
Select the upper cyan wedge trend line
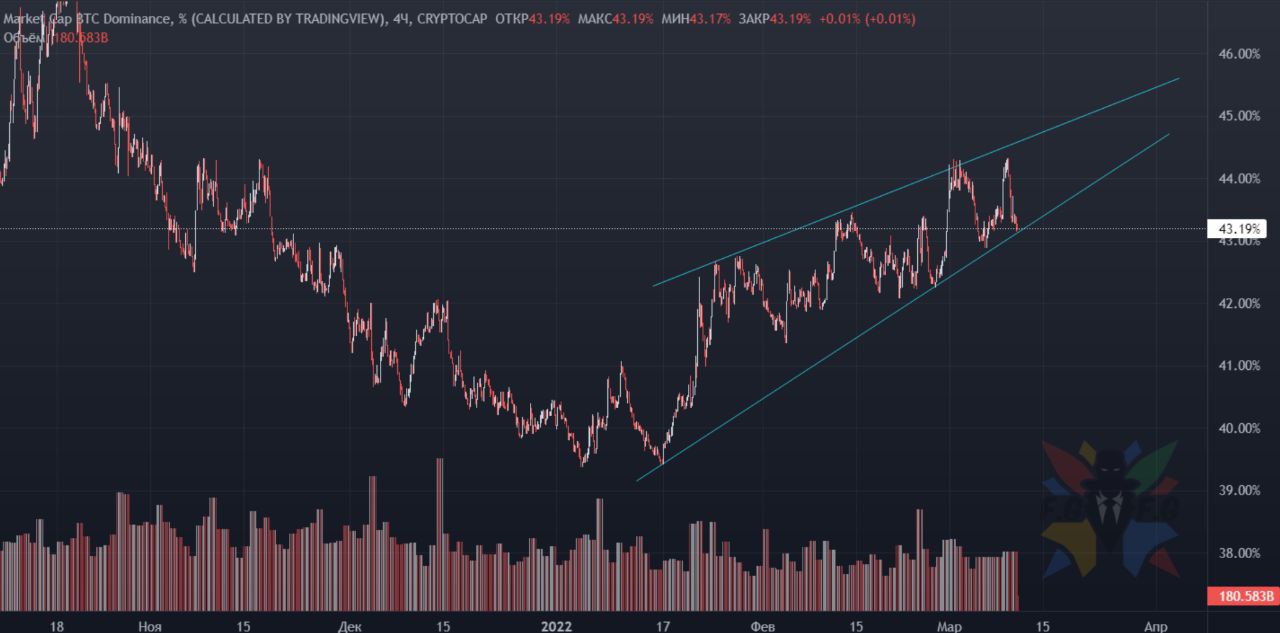point(916,182)
